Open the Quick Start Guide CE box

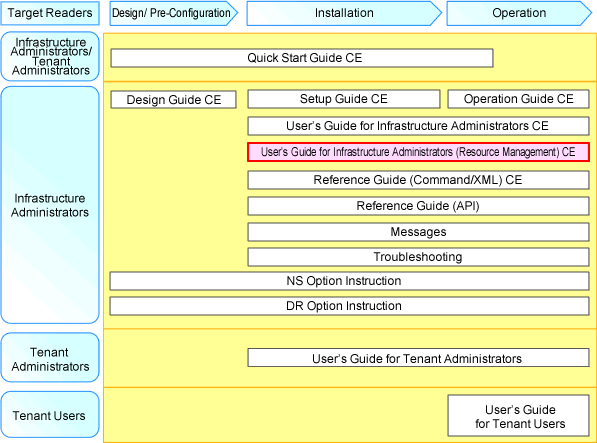302,58
